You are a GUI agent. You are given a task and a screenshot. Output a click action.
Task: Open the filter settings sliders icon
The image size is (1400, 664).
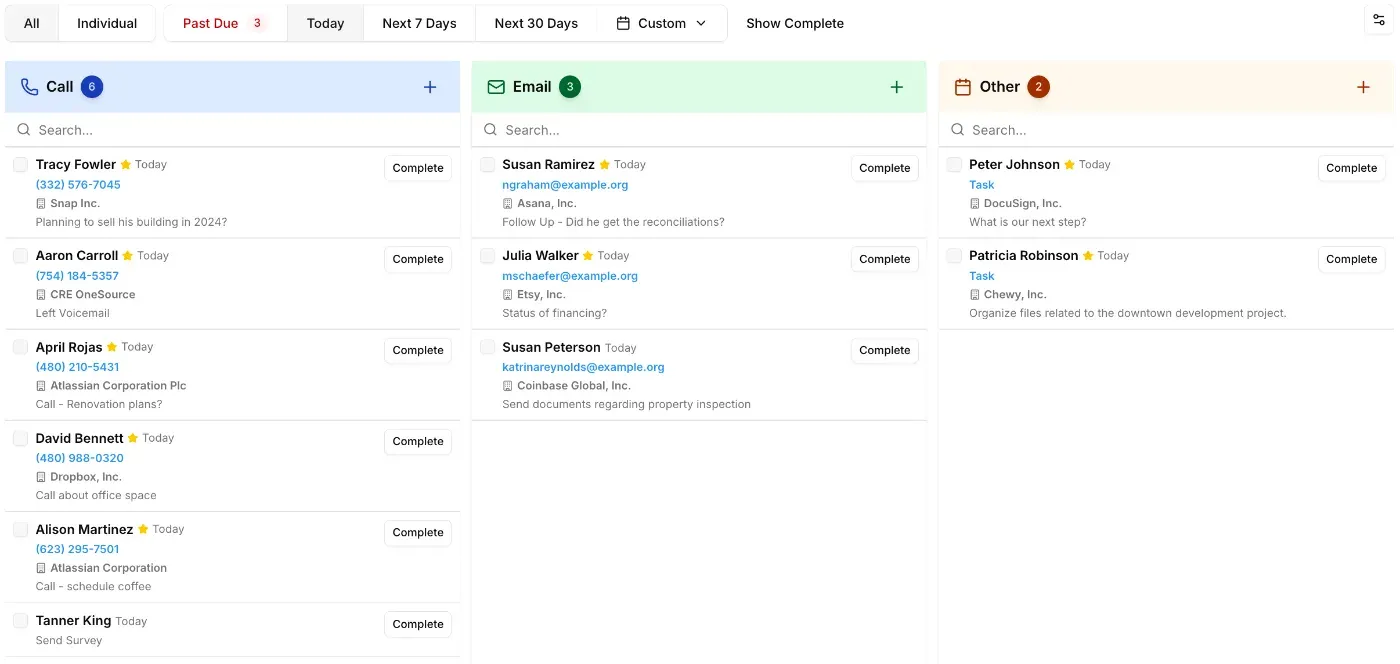coord(1379,20)
